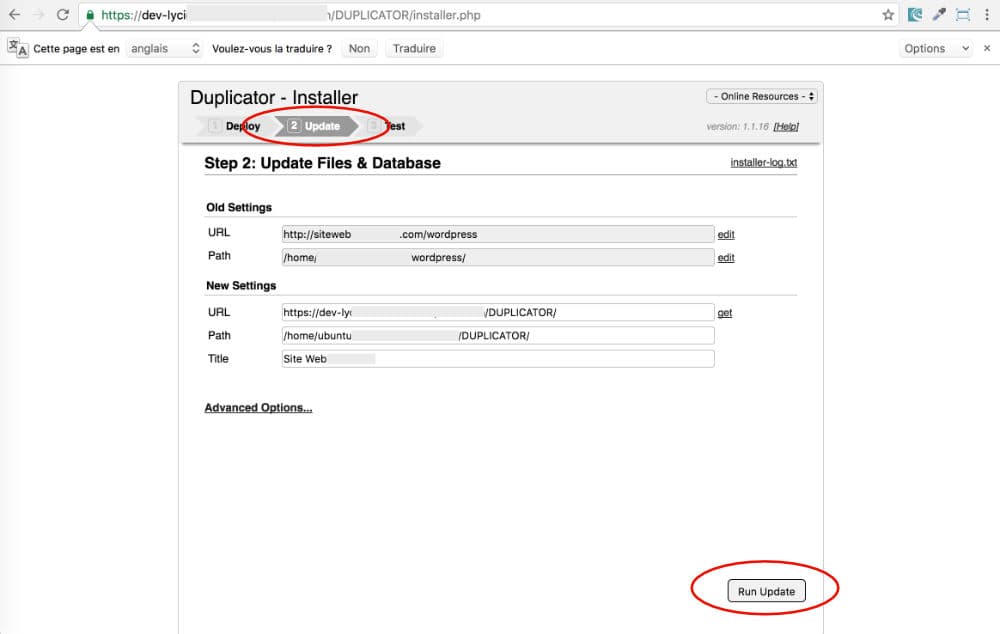Select the Update step tab

click(x=314, y=126)
